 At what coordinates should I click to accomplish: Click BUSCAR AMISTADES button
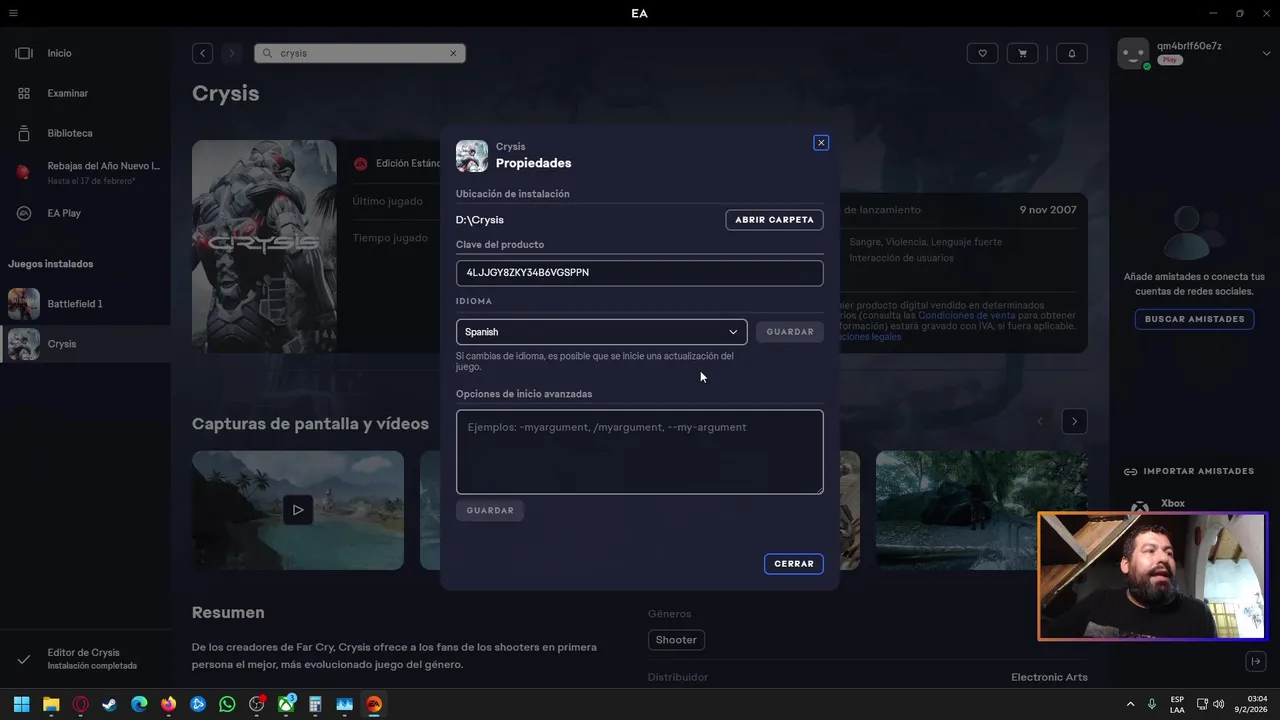(1194, 319)
